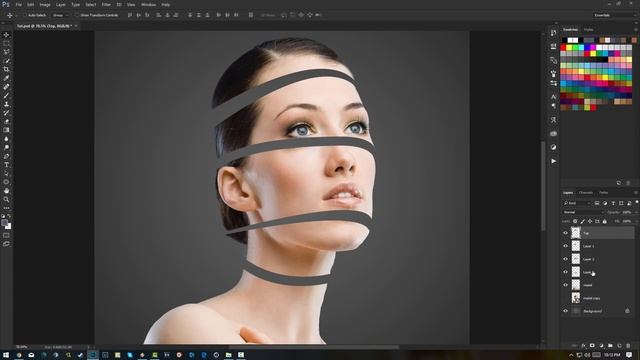Open the Layers panel flyout menu
Screen dimensions: 640x360
636,193
